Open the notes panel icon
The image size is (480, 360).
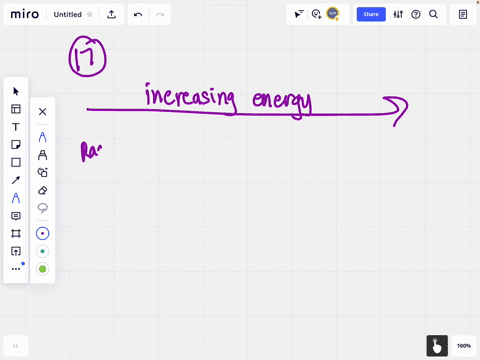coord(463,14)
